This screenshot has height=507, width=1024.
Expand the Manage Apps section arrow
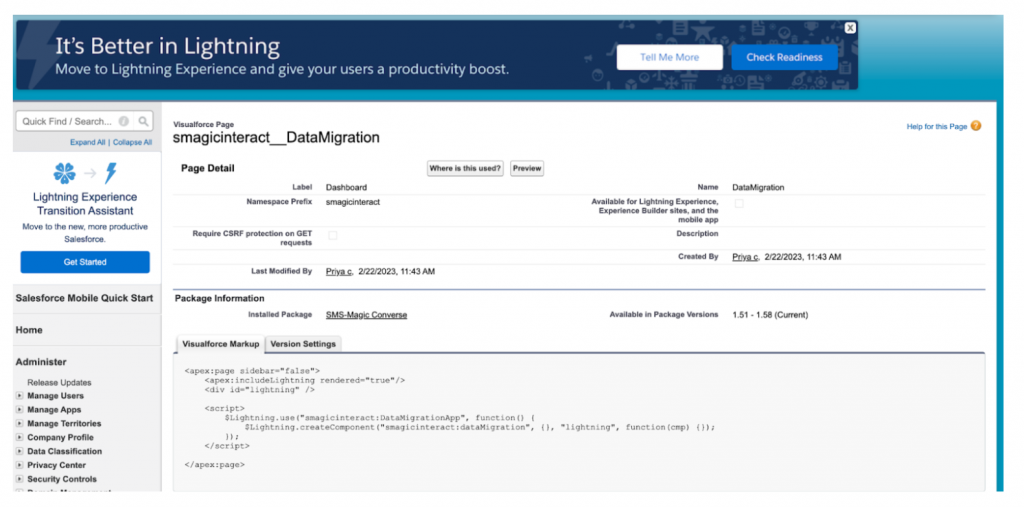coord(19,410)
